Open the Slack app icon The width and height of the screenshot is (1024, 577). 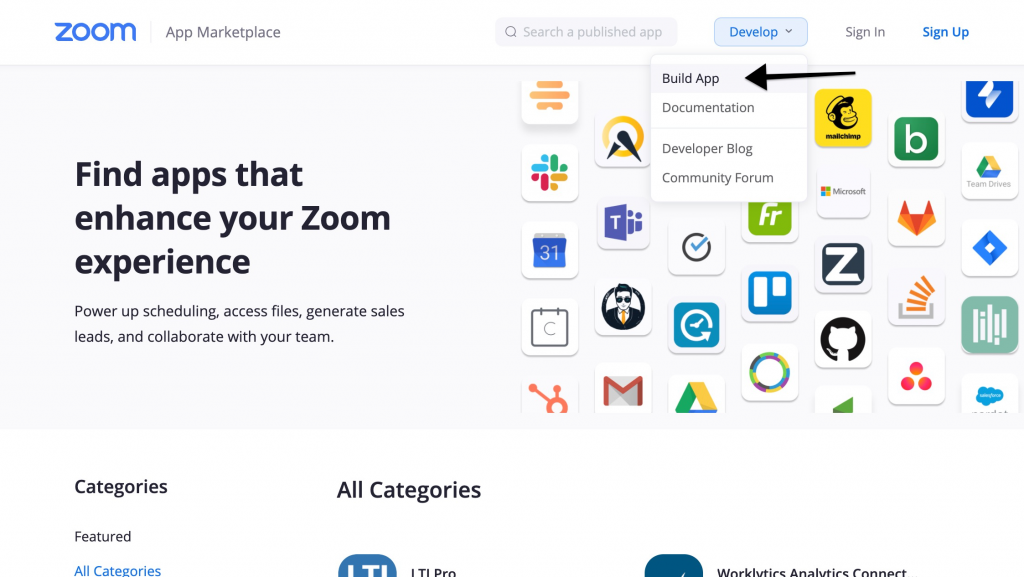point(550,173)
